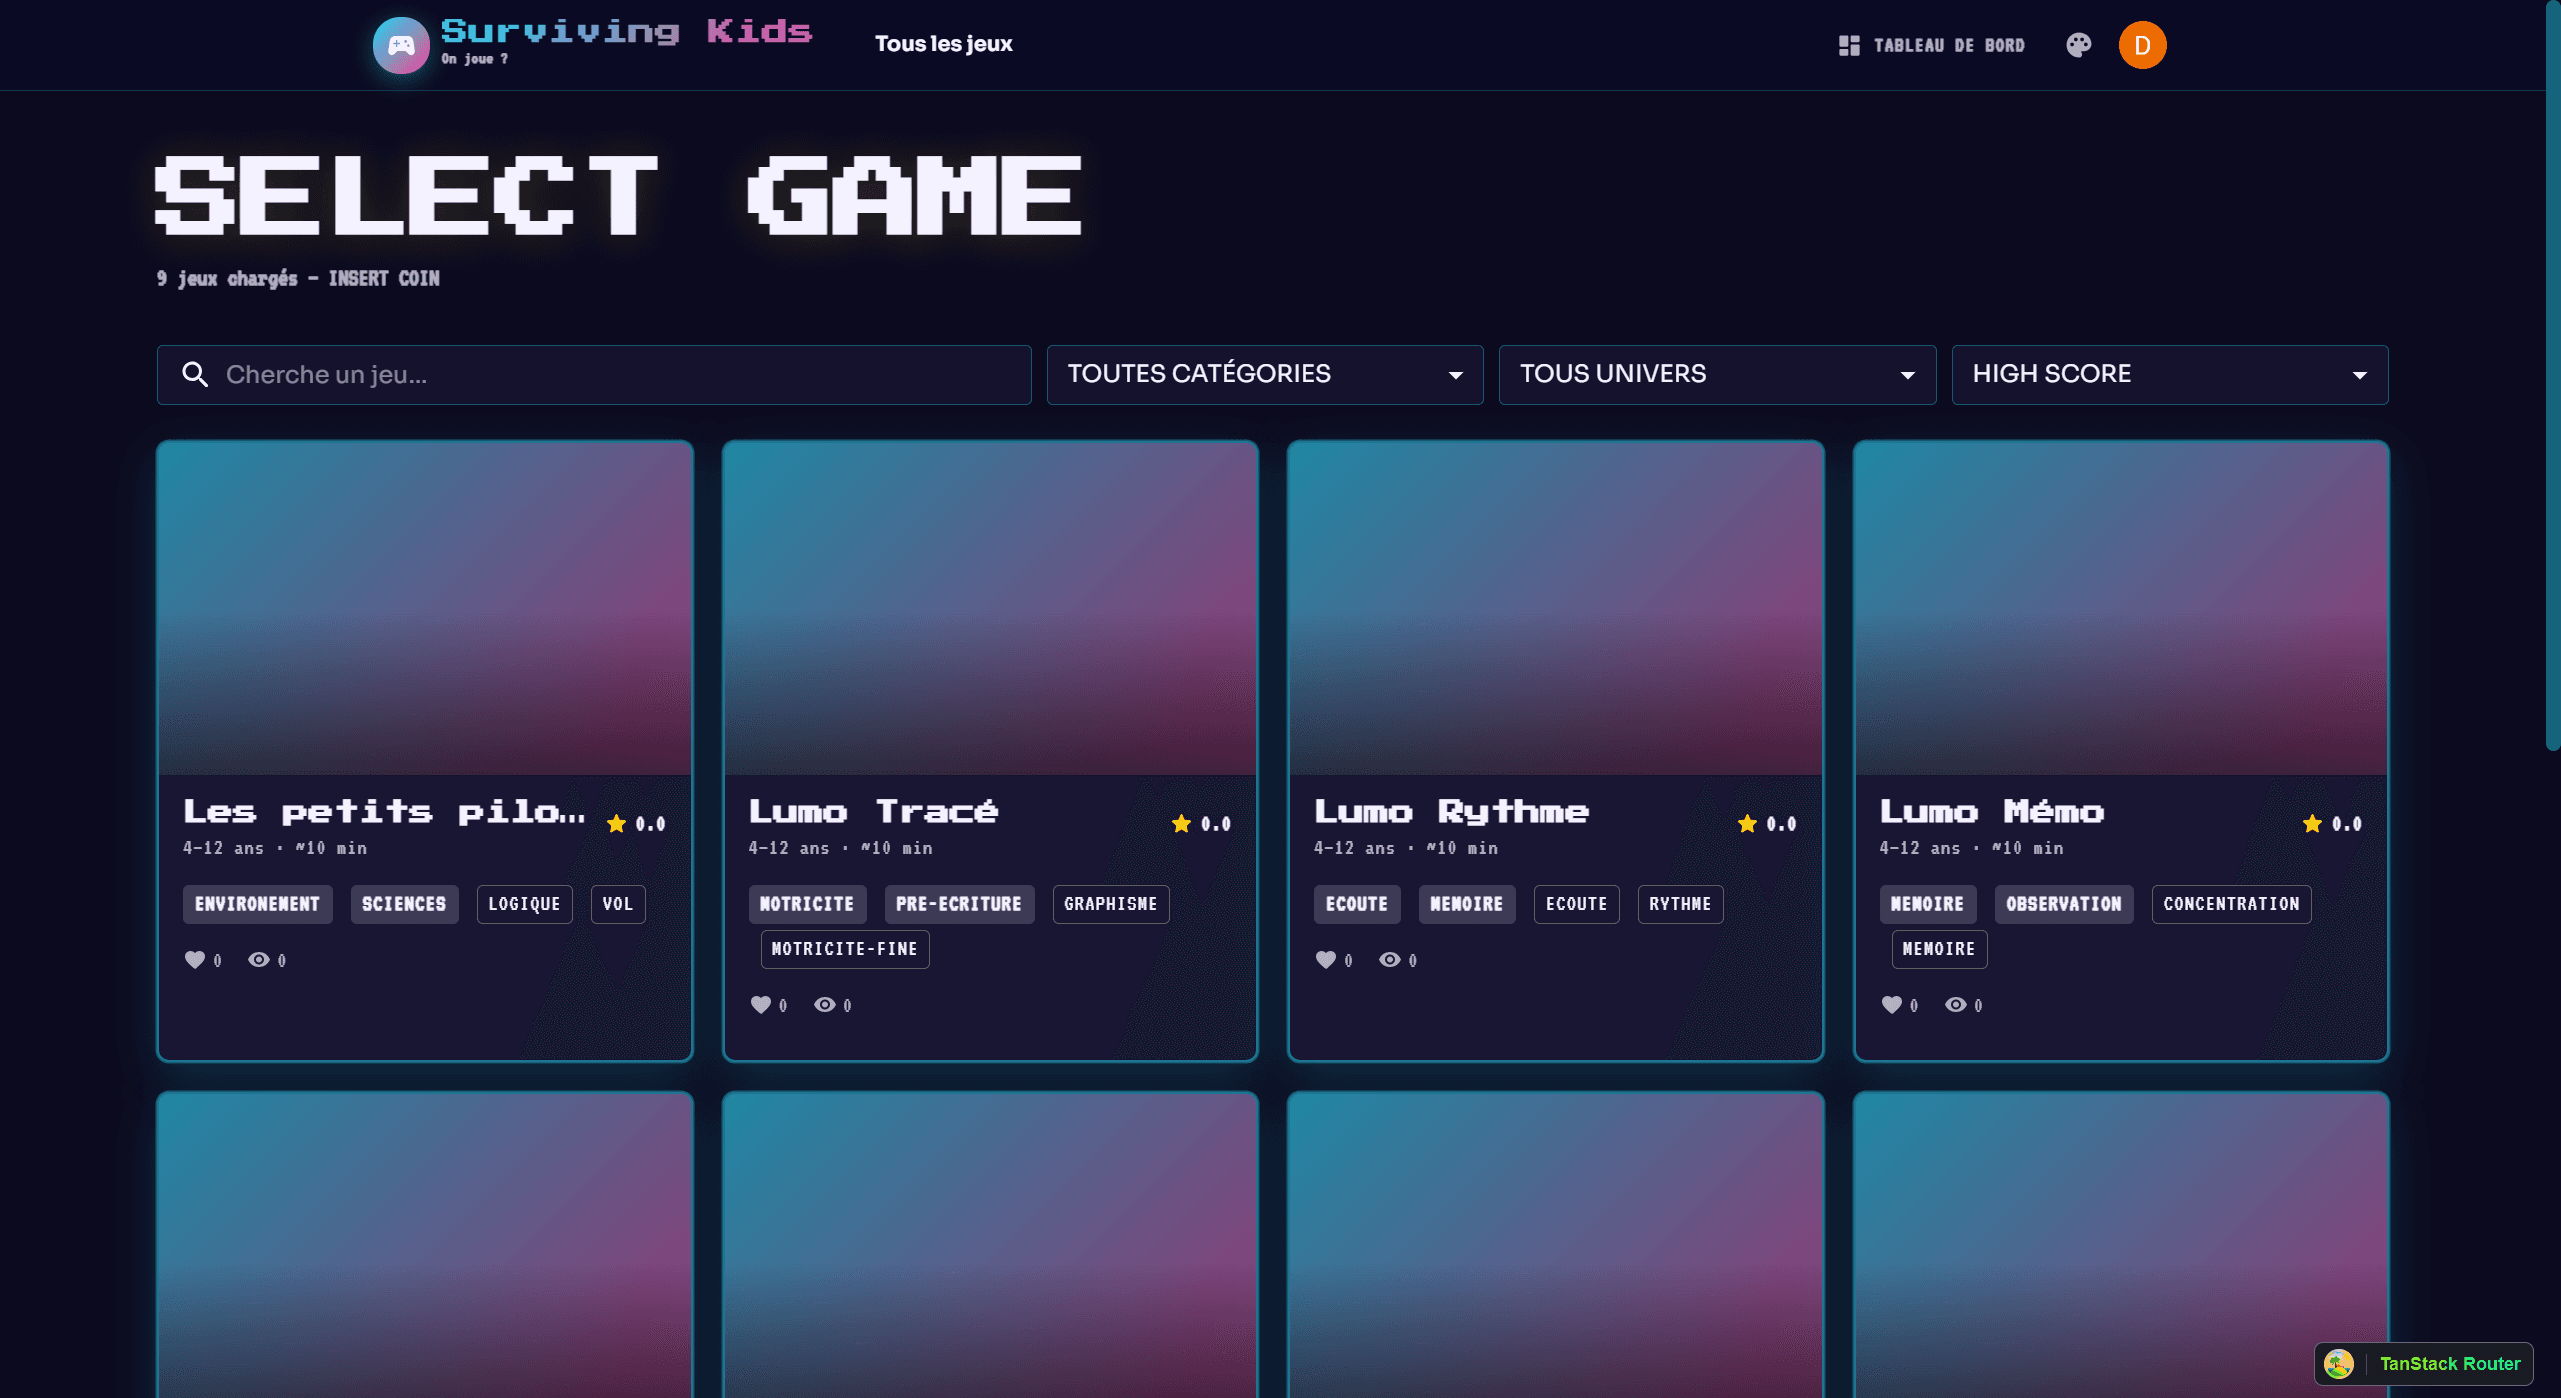
Task: Click the views eye icon on Lumo Mémo
Action: pyautogui.click(x=1955, y=1004)
